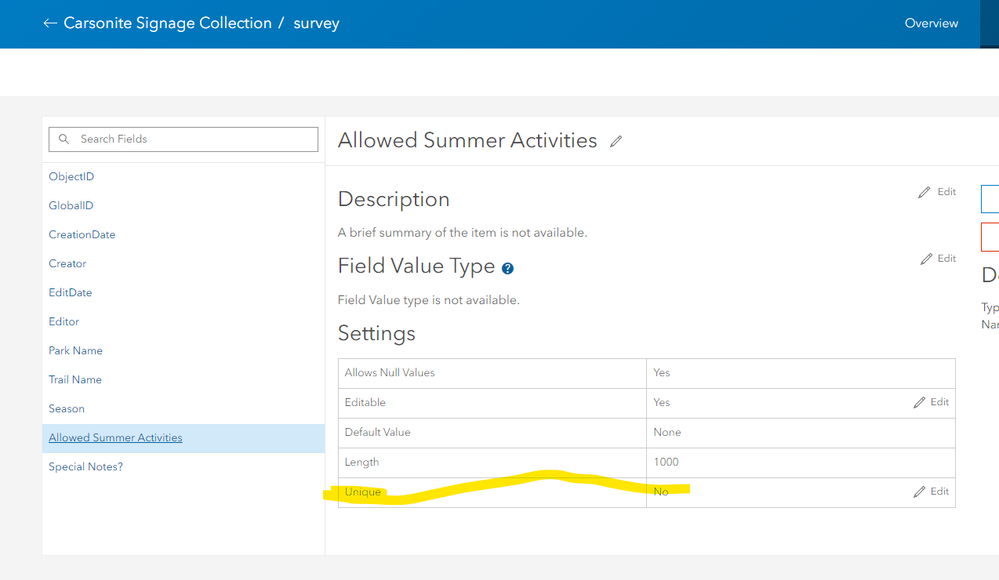Select the EditDate field
The image size is (999, 580).
pyautogui.click(x=70, y=293)
